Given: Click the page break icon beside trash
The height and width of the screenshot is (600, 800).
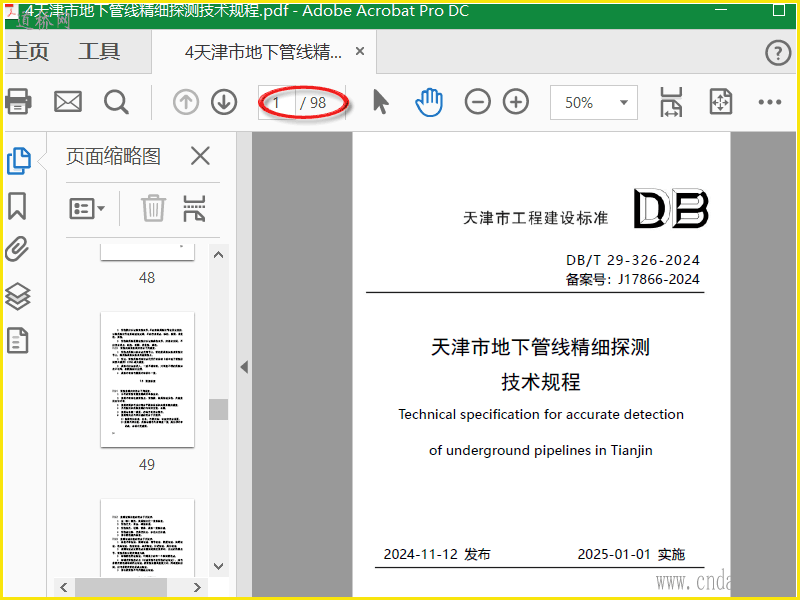Looking at the screenshot, I should [194, 208].
